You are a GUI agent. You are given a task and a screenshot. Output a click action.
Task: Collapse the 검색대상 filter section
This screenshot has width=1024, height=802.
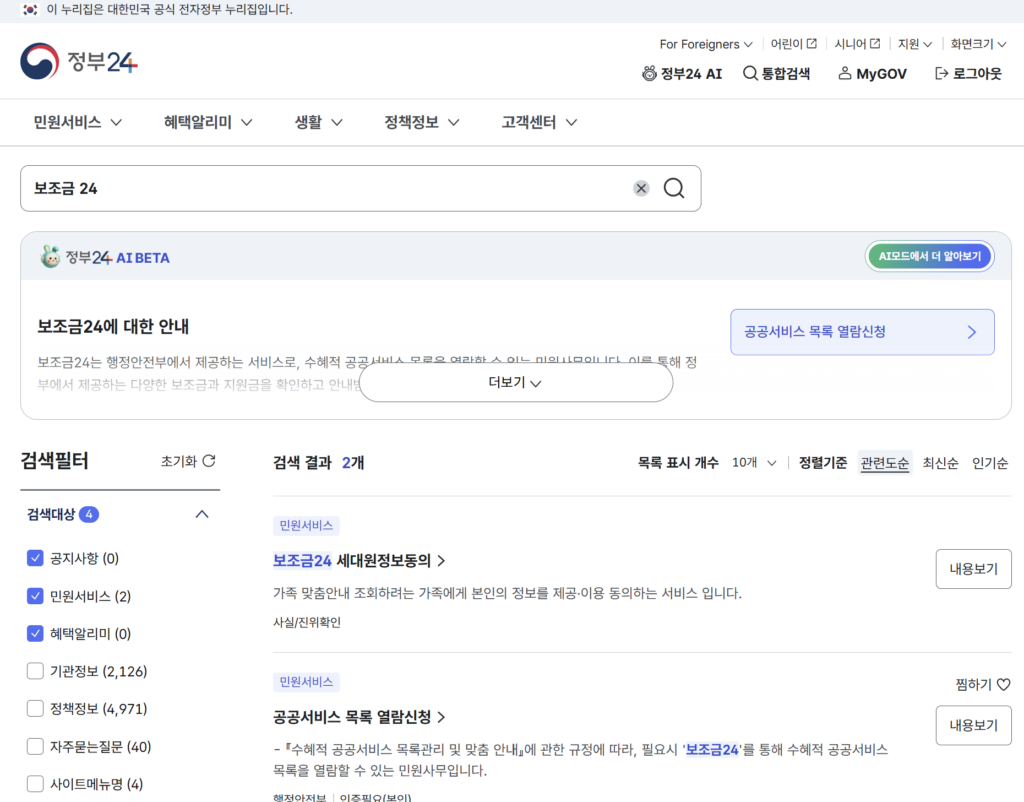[x=202, y=515]
